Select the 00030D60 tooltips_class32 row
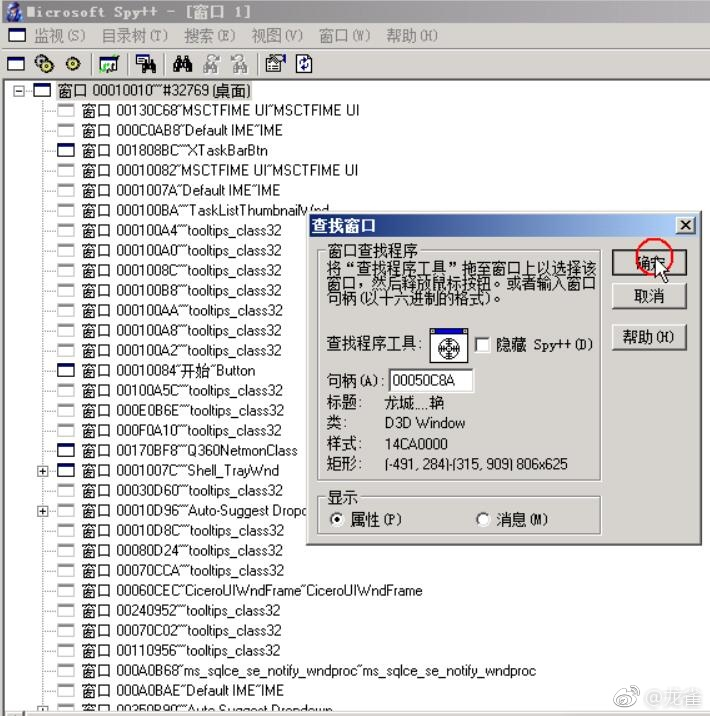 182,490
